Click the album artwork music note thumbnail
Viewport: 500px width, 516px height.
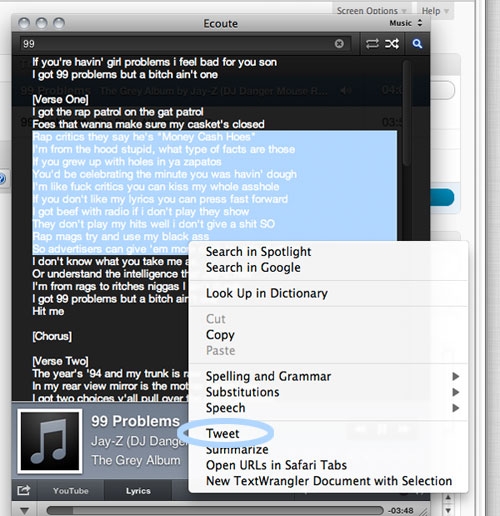click(50, 441)
